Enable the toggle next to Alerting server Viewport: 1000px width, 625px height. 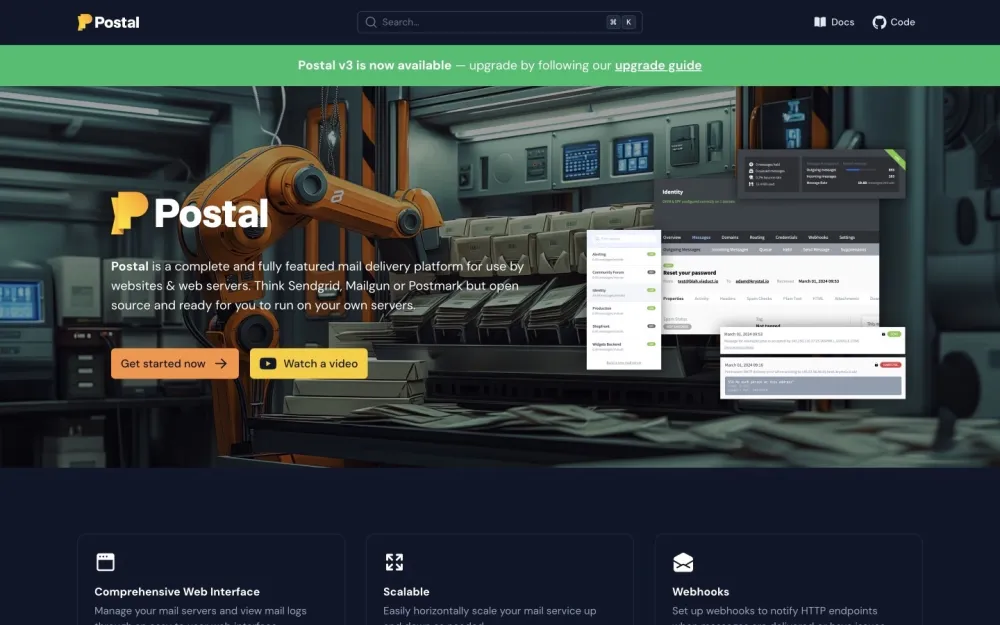pos(650,256)
